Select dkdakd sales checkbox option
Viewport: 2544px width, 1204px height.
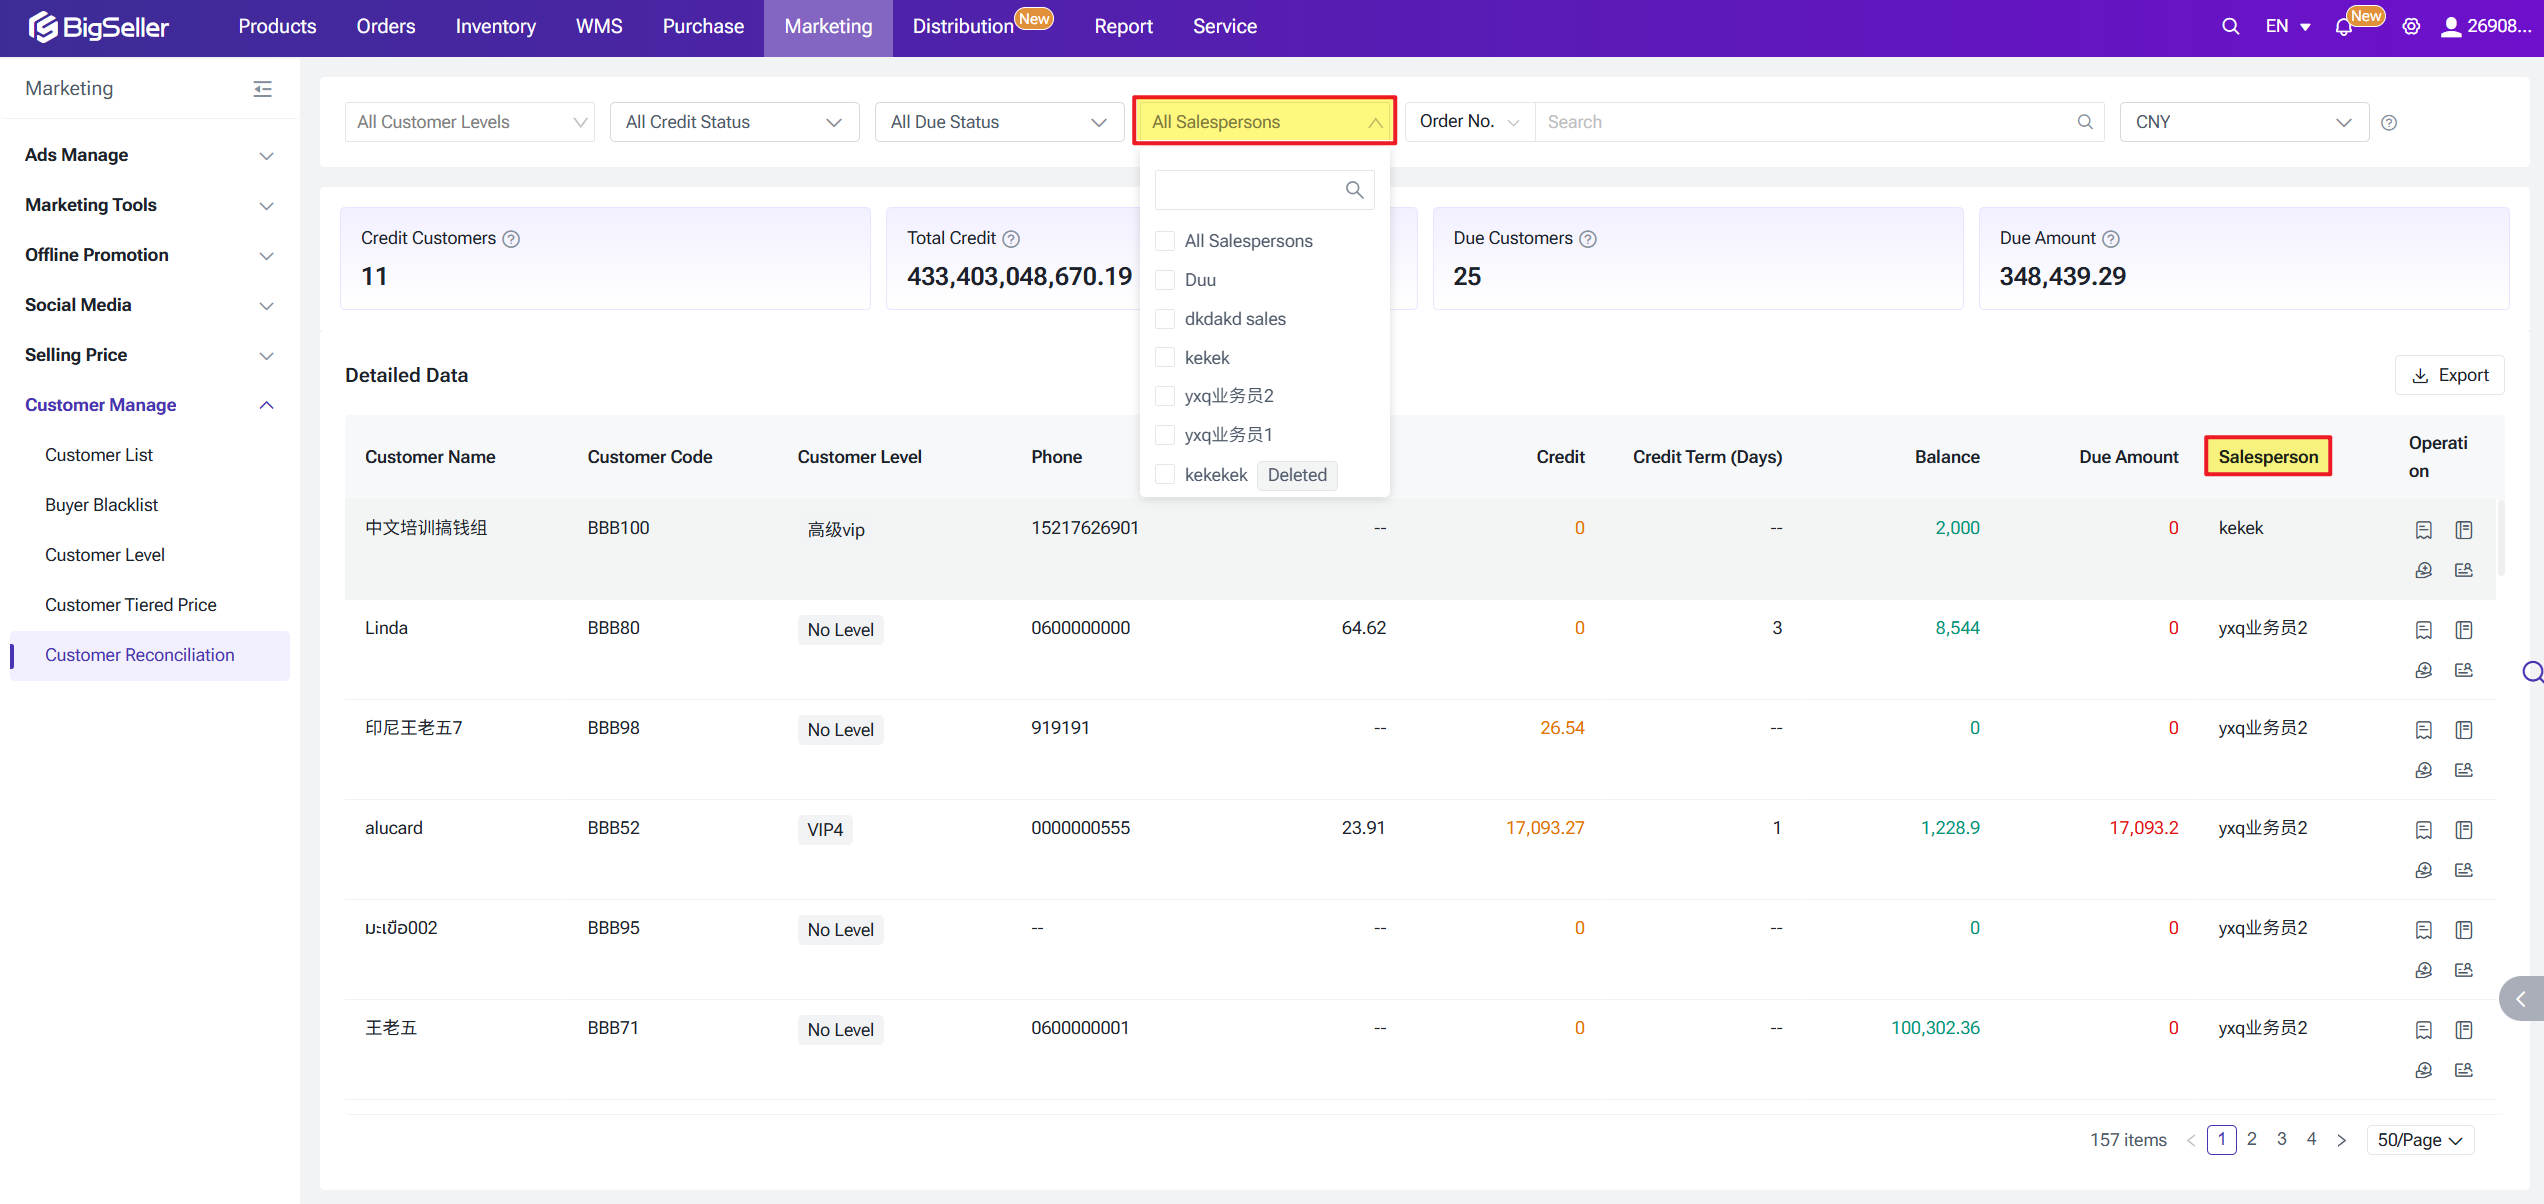tap(1165, 319)
